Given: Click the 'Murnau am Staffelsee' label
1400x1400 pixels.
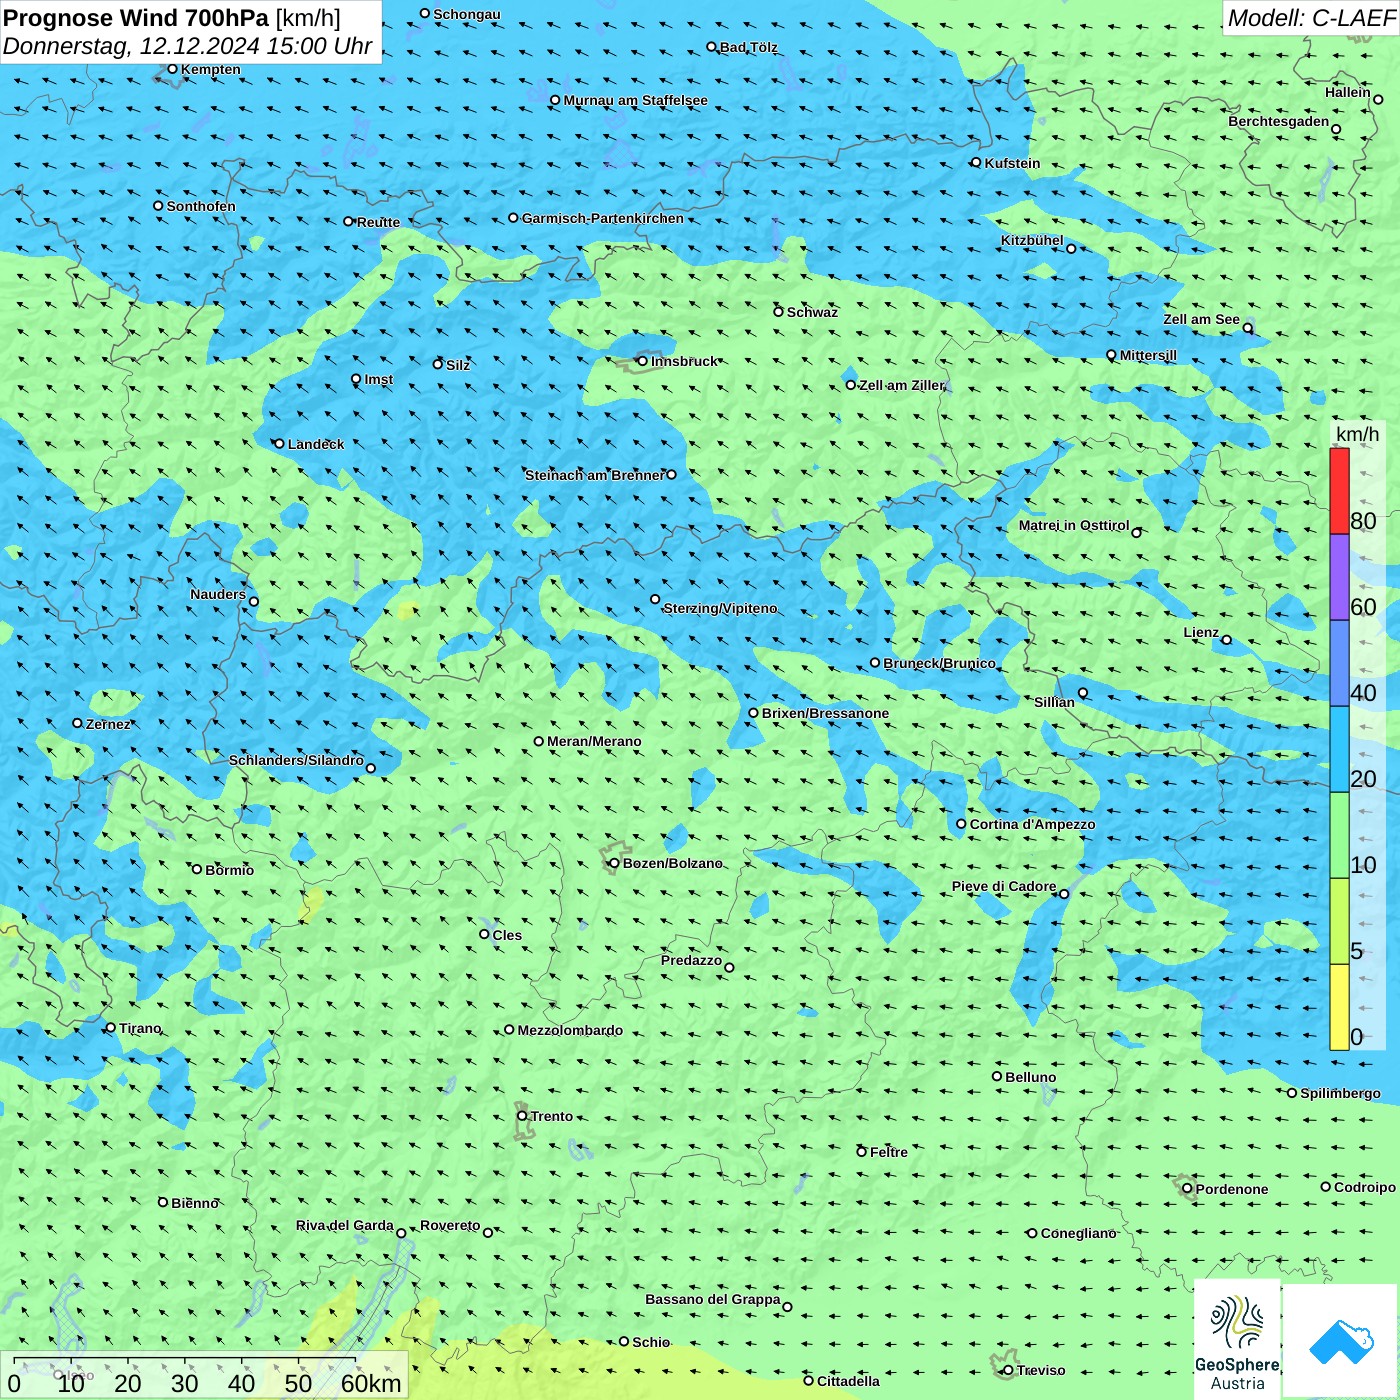Looking at the screenshot, I should (x=636, y=100).
